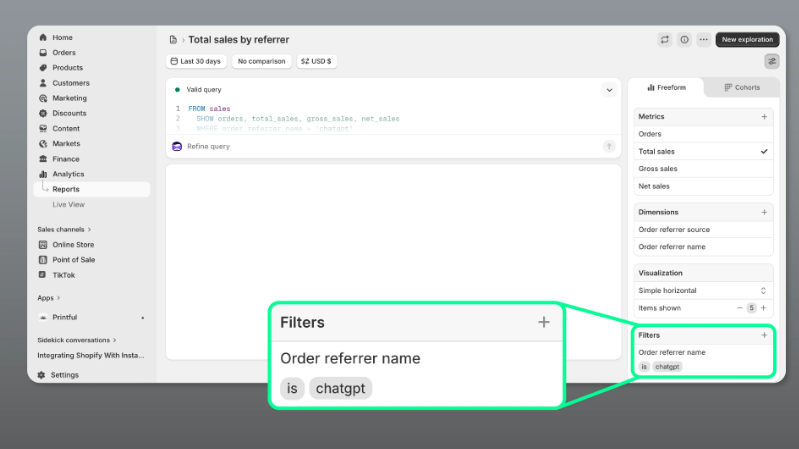
Task: Click the submit arrow icon in query box
Action: (609, 146)
